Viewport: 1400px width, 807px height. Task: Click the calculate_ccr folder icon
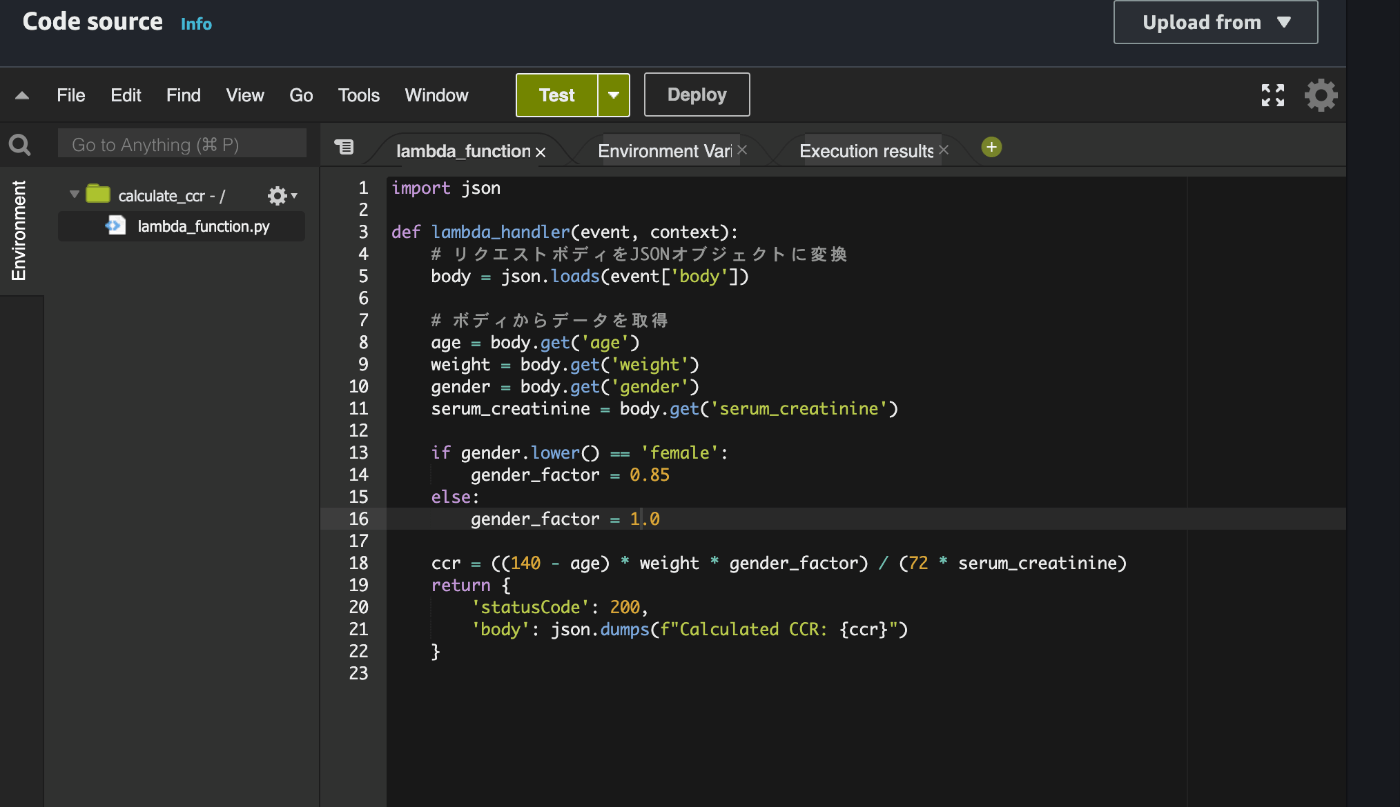coord(98,195)
